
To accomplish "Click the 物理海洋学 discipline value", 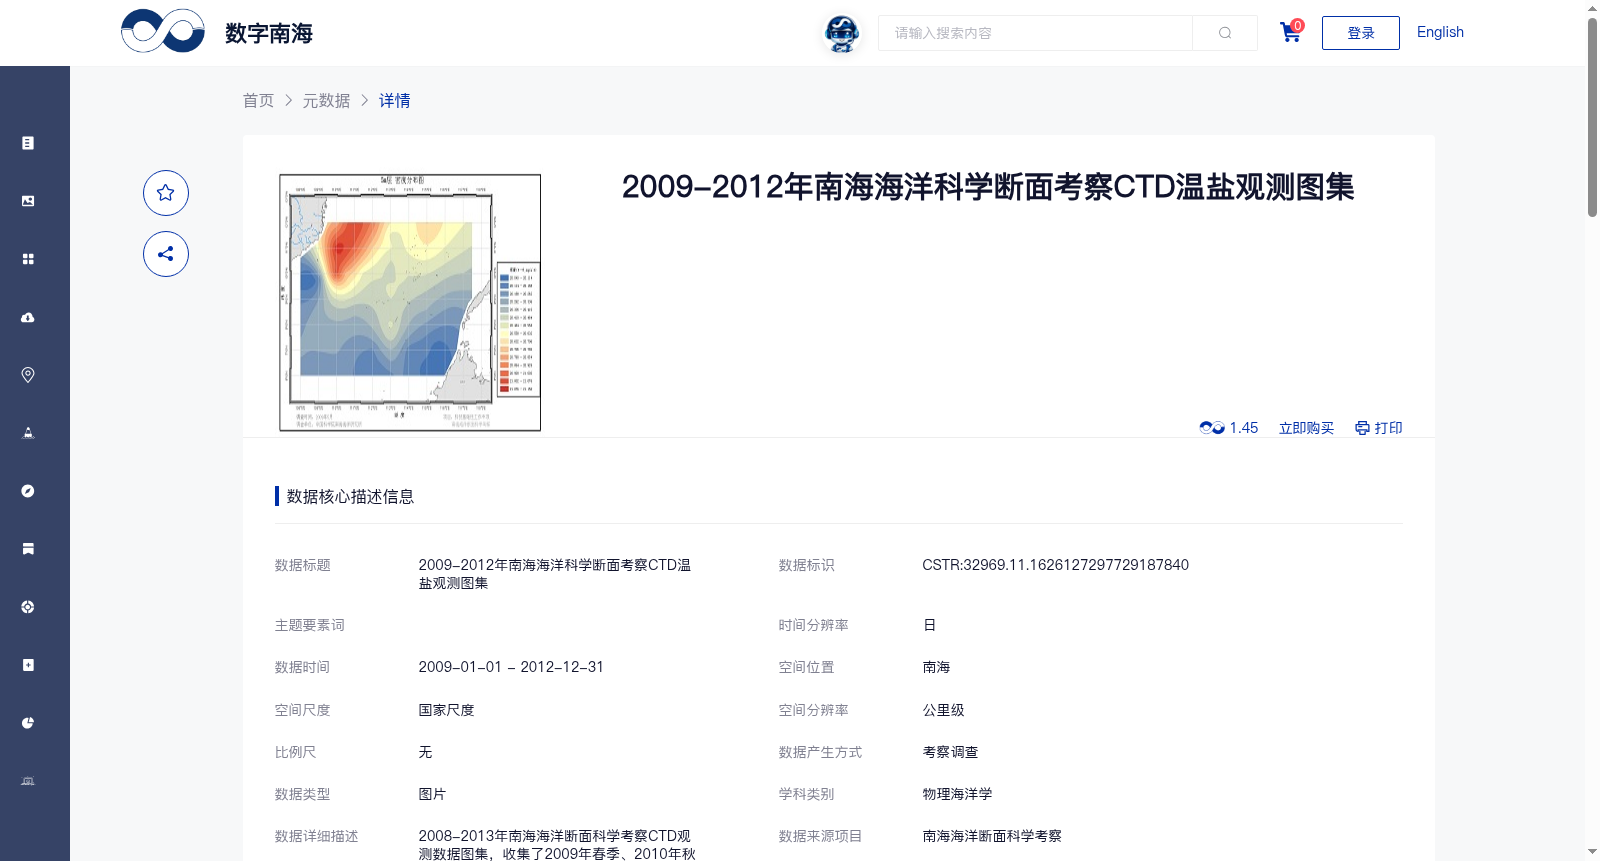I will [957, 794].
